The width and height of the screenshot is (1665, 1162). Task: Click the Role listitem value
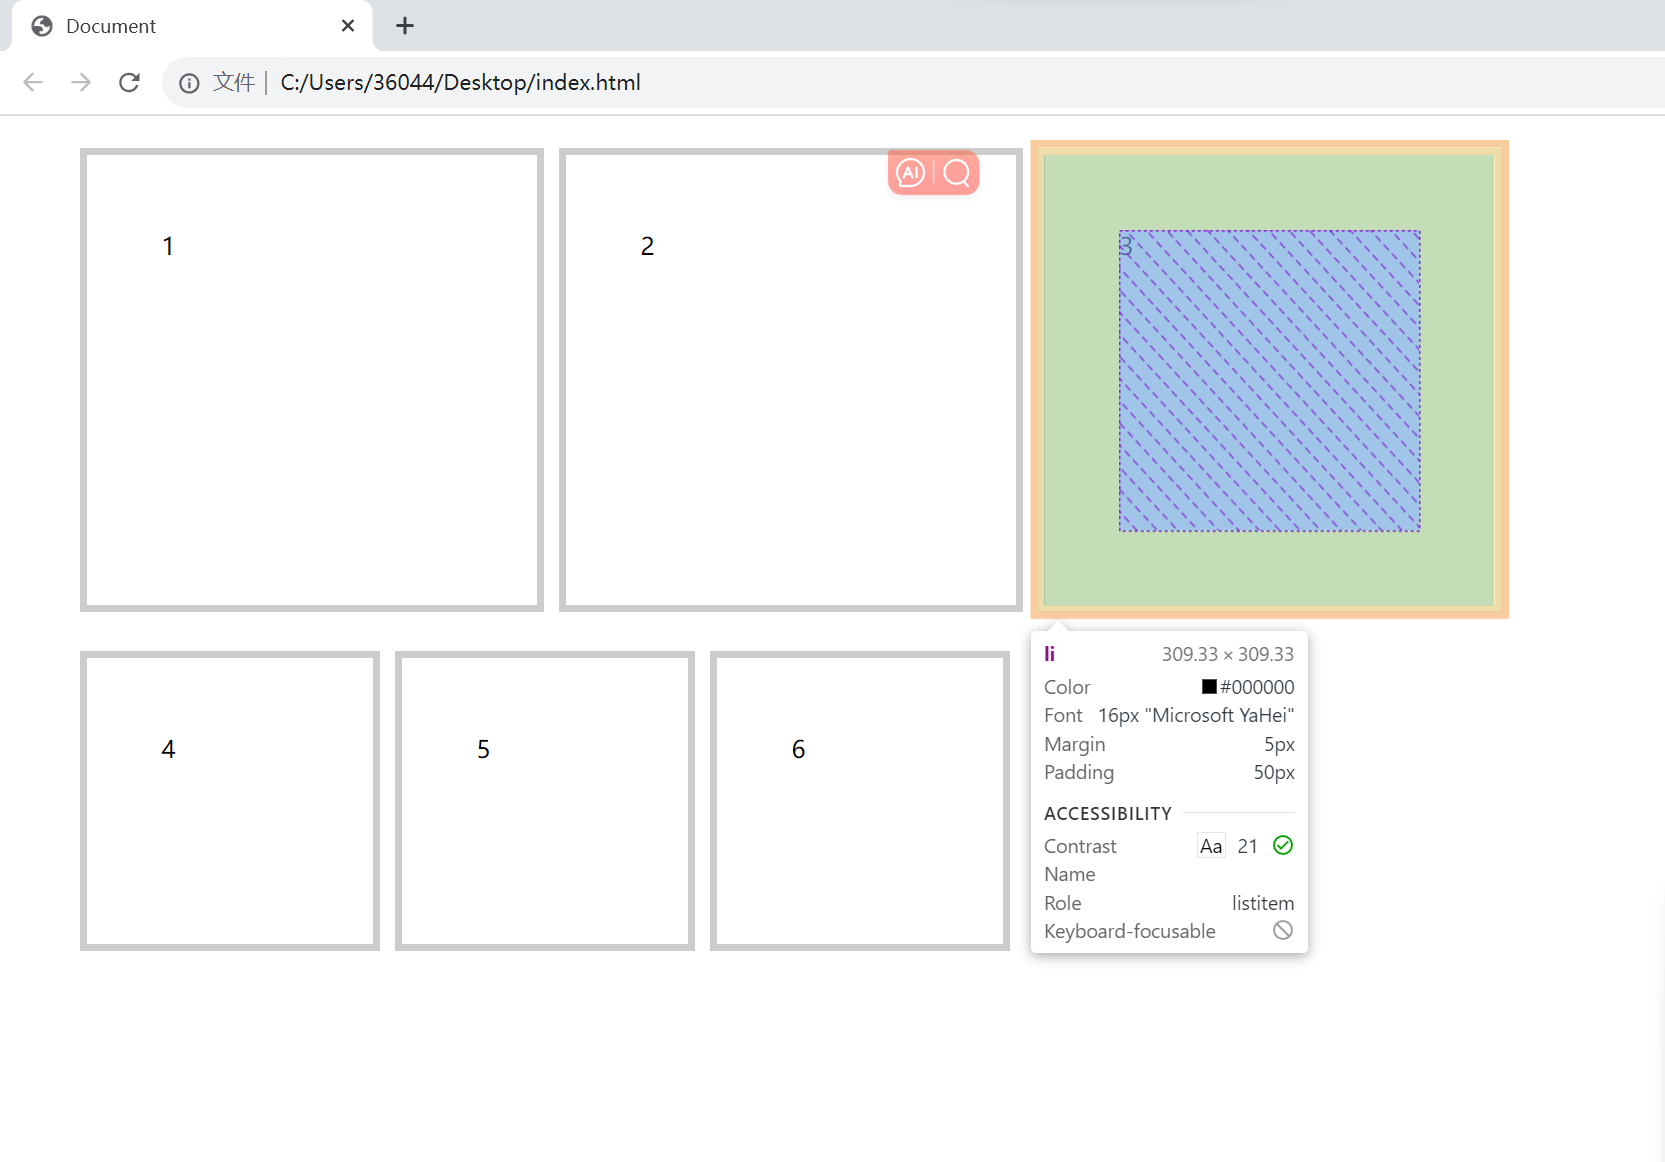[1262, 903]
